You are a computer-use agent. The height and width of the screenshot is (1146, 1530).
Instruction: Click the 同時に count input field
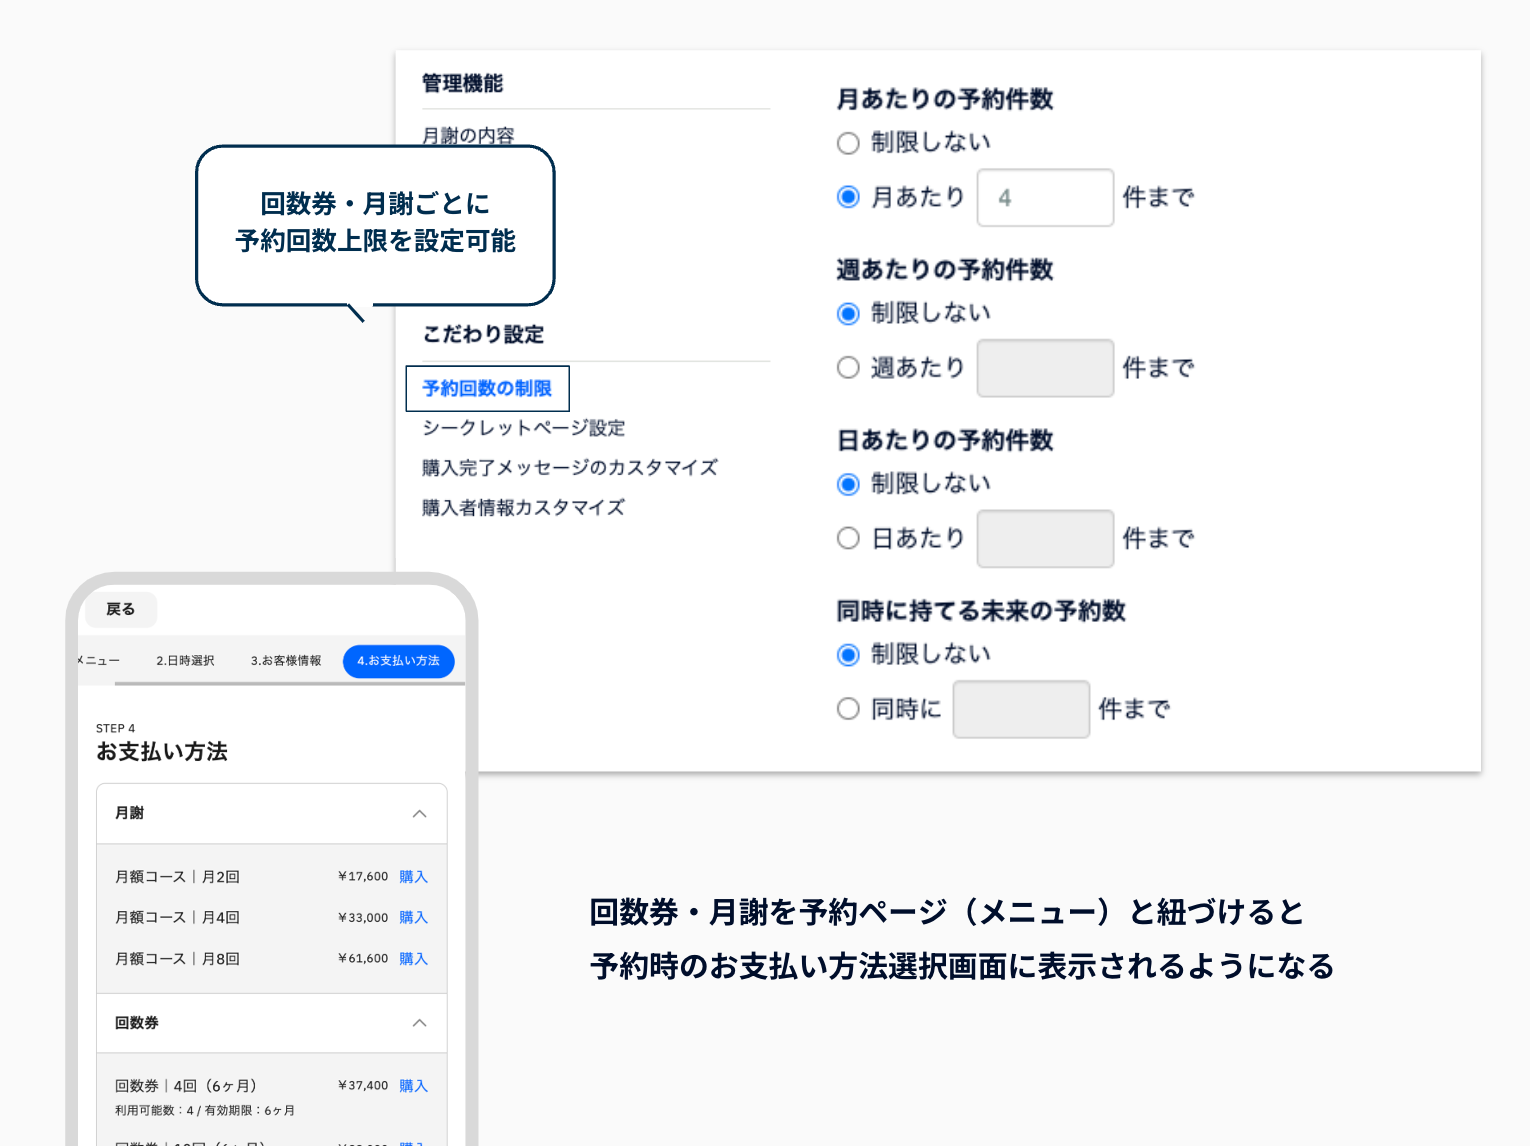(x=1020, y=709)
